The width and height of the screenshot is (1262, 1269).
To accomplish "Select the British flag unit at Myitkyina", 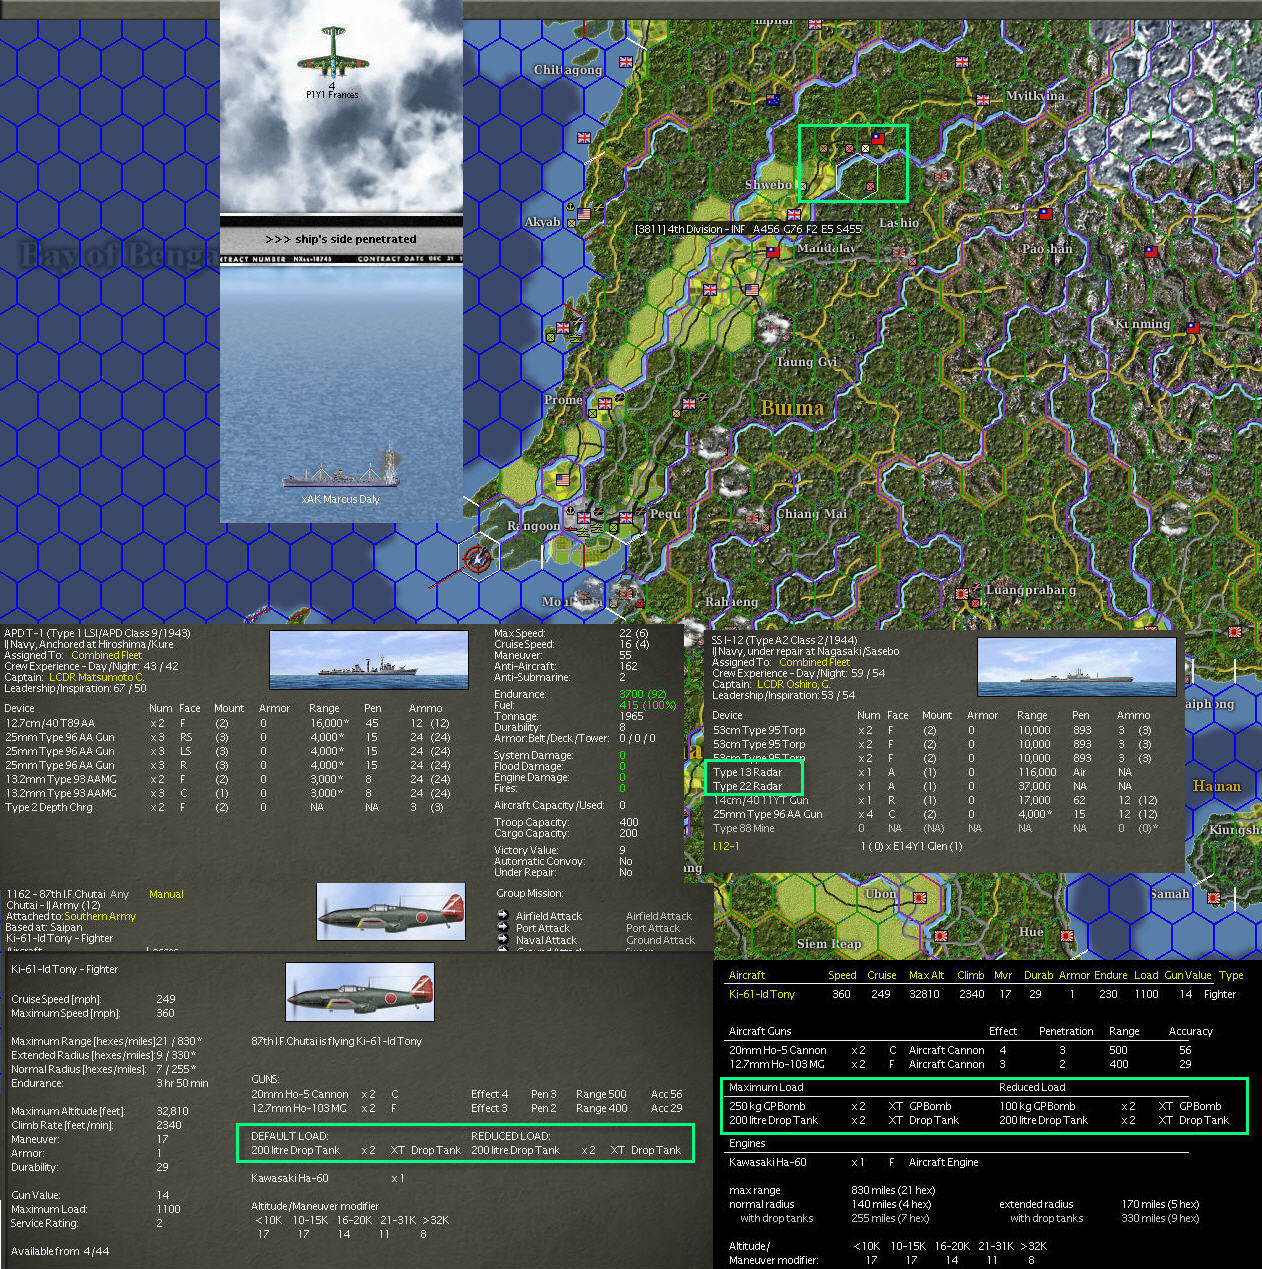I will click(983, 99).
